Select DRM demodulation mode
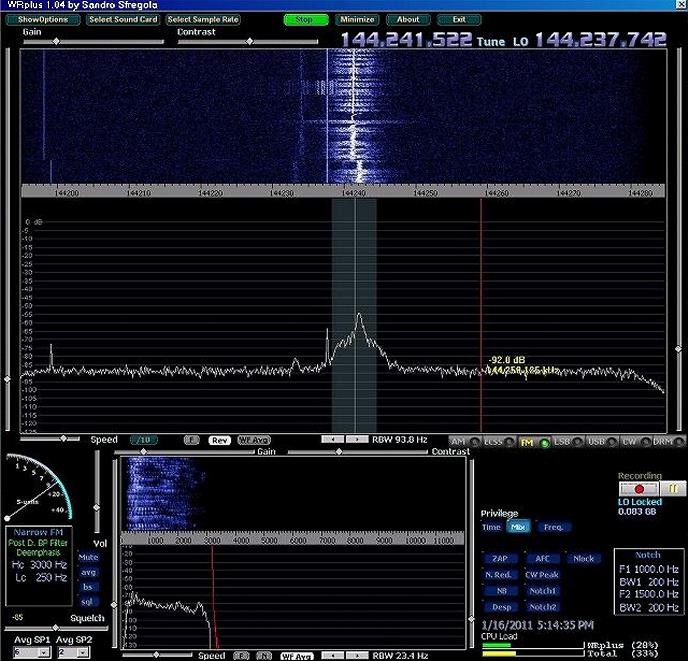Image resolution: width=688 pixels, height=661 pixels. (x=669, y=442)
